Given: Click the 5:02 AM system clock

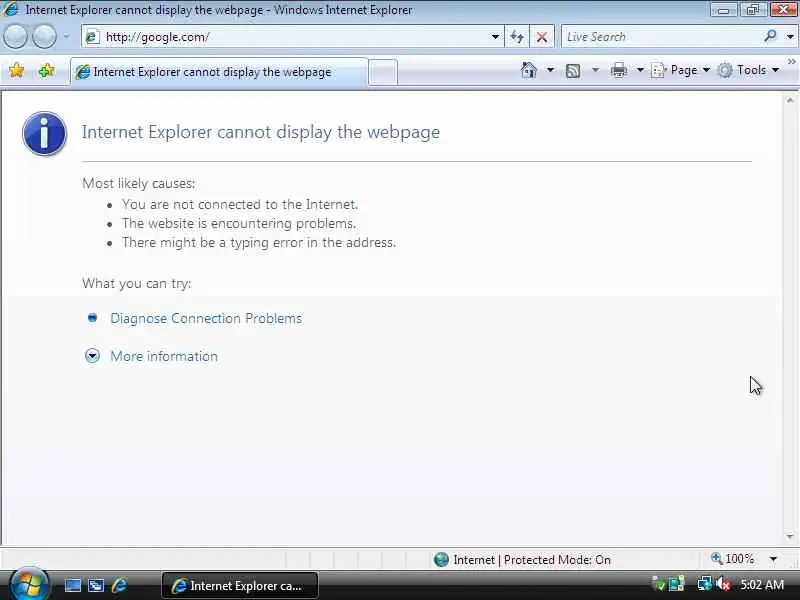Looking at the screenshot, I should (x=762, y=585).
